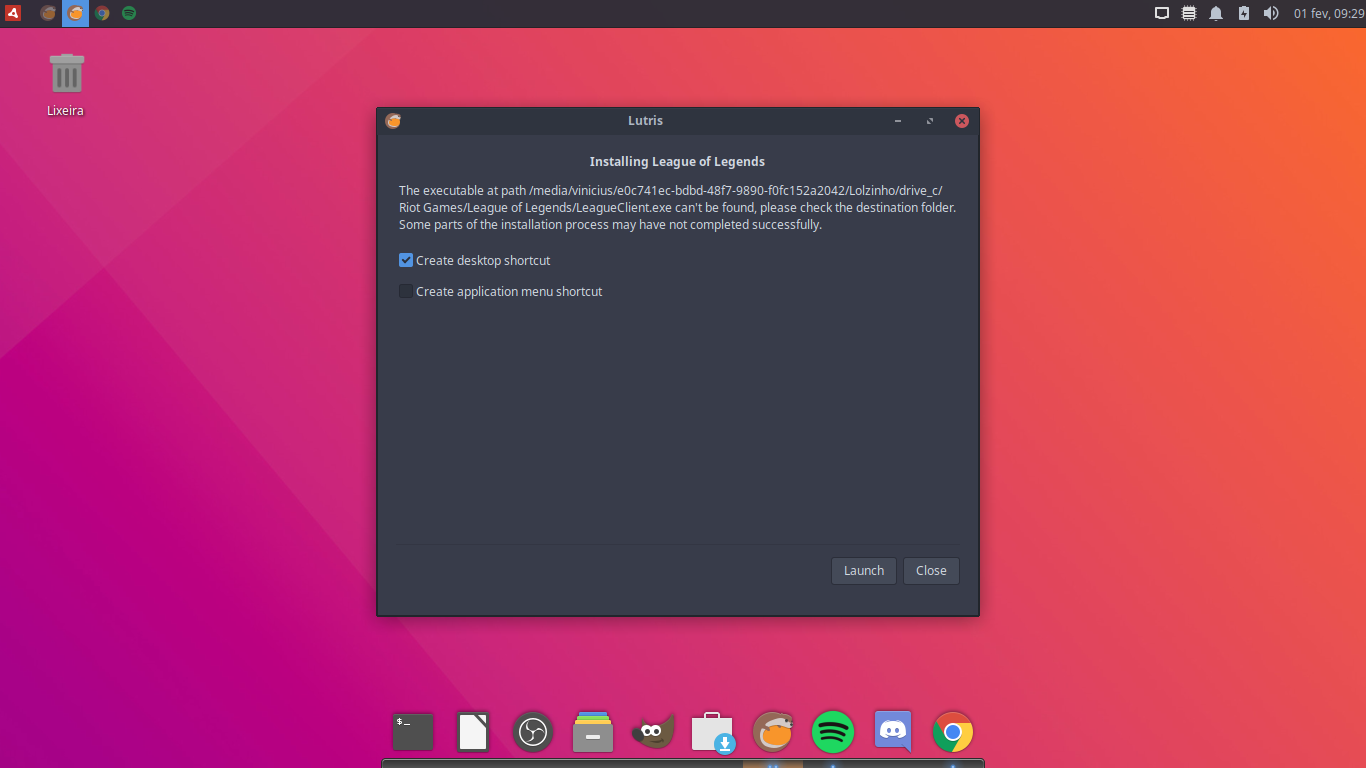Launch Lutris from the dock
1366x768 pixels.
pos(773,732)
